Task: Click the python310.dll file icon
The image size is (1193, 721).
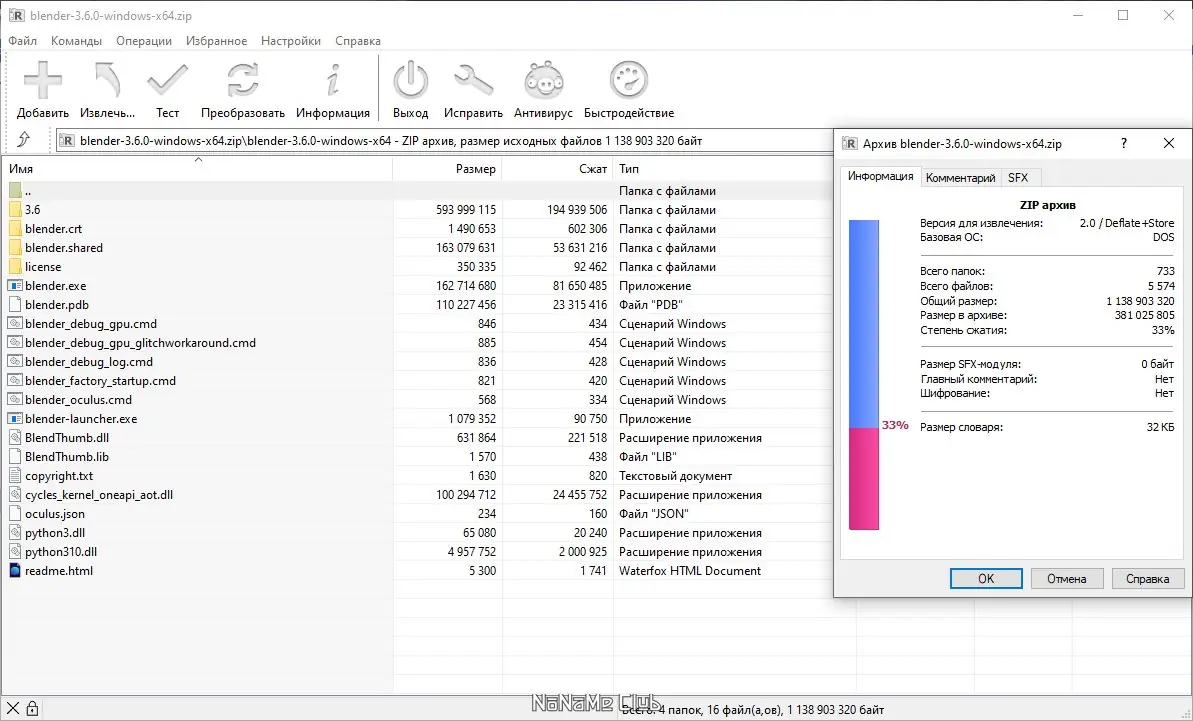Action: (x=14, y=551)
